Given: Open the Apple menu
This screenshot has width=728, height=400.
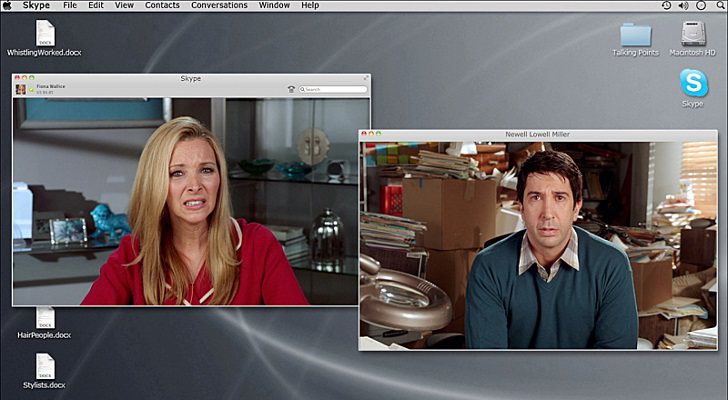Looking at the screenshot, I should tap(8, 5).
